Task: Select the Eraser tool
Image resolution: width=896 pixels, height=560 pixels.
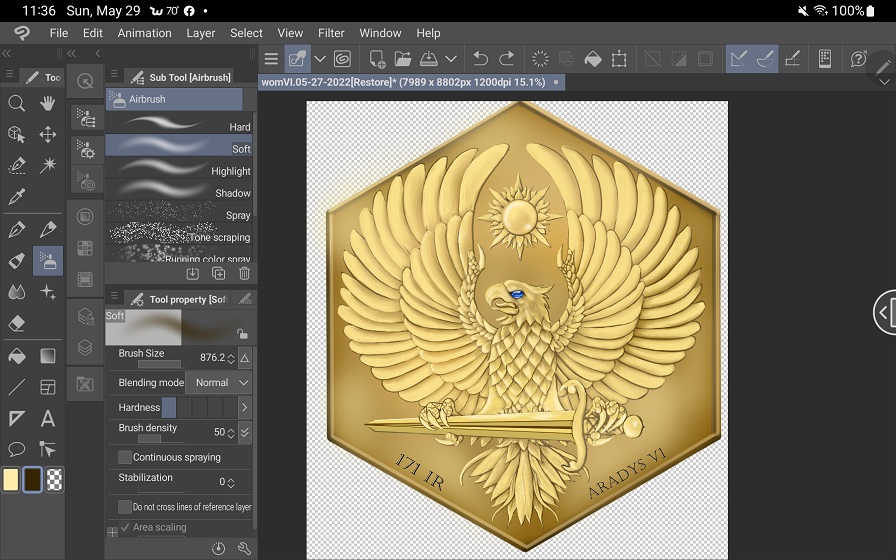Action: coord(16,323)
